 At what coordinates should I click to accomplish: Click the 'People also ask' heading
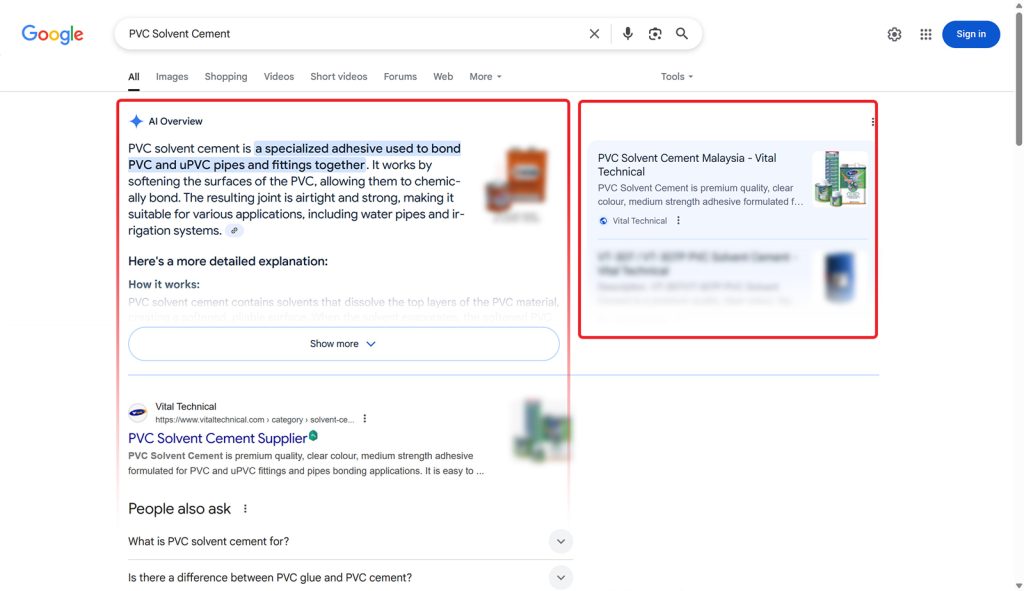tap(180, 509)
